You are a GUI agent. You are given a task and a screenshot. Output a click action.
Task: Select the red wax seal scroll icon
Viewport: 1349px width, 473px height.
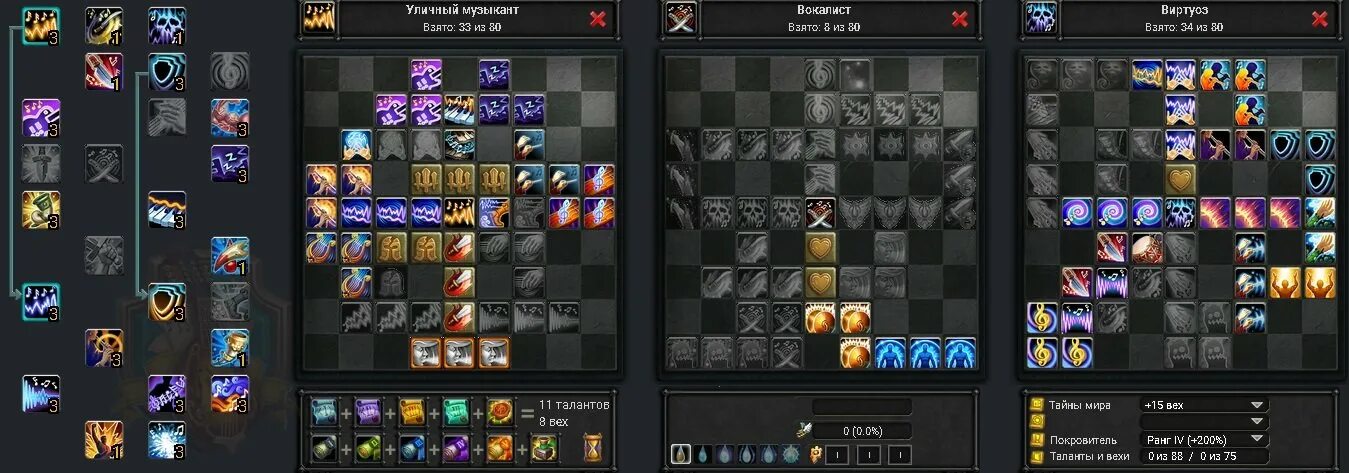click(500, 412)
